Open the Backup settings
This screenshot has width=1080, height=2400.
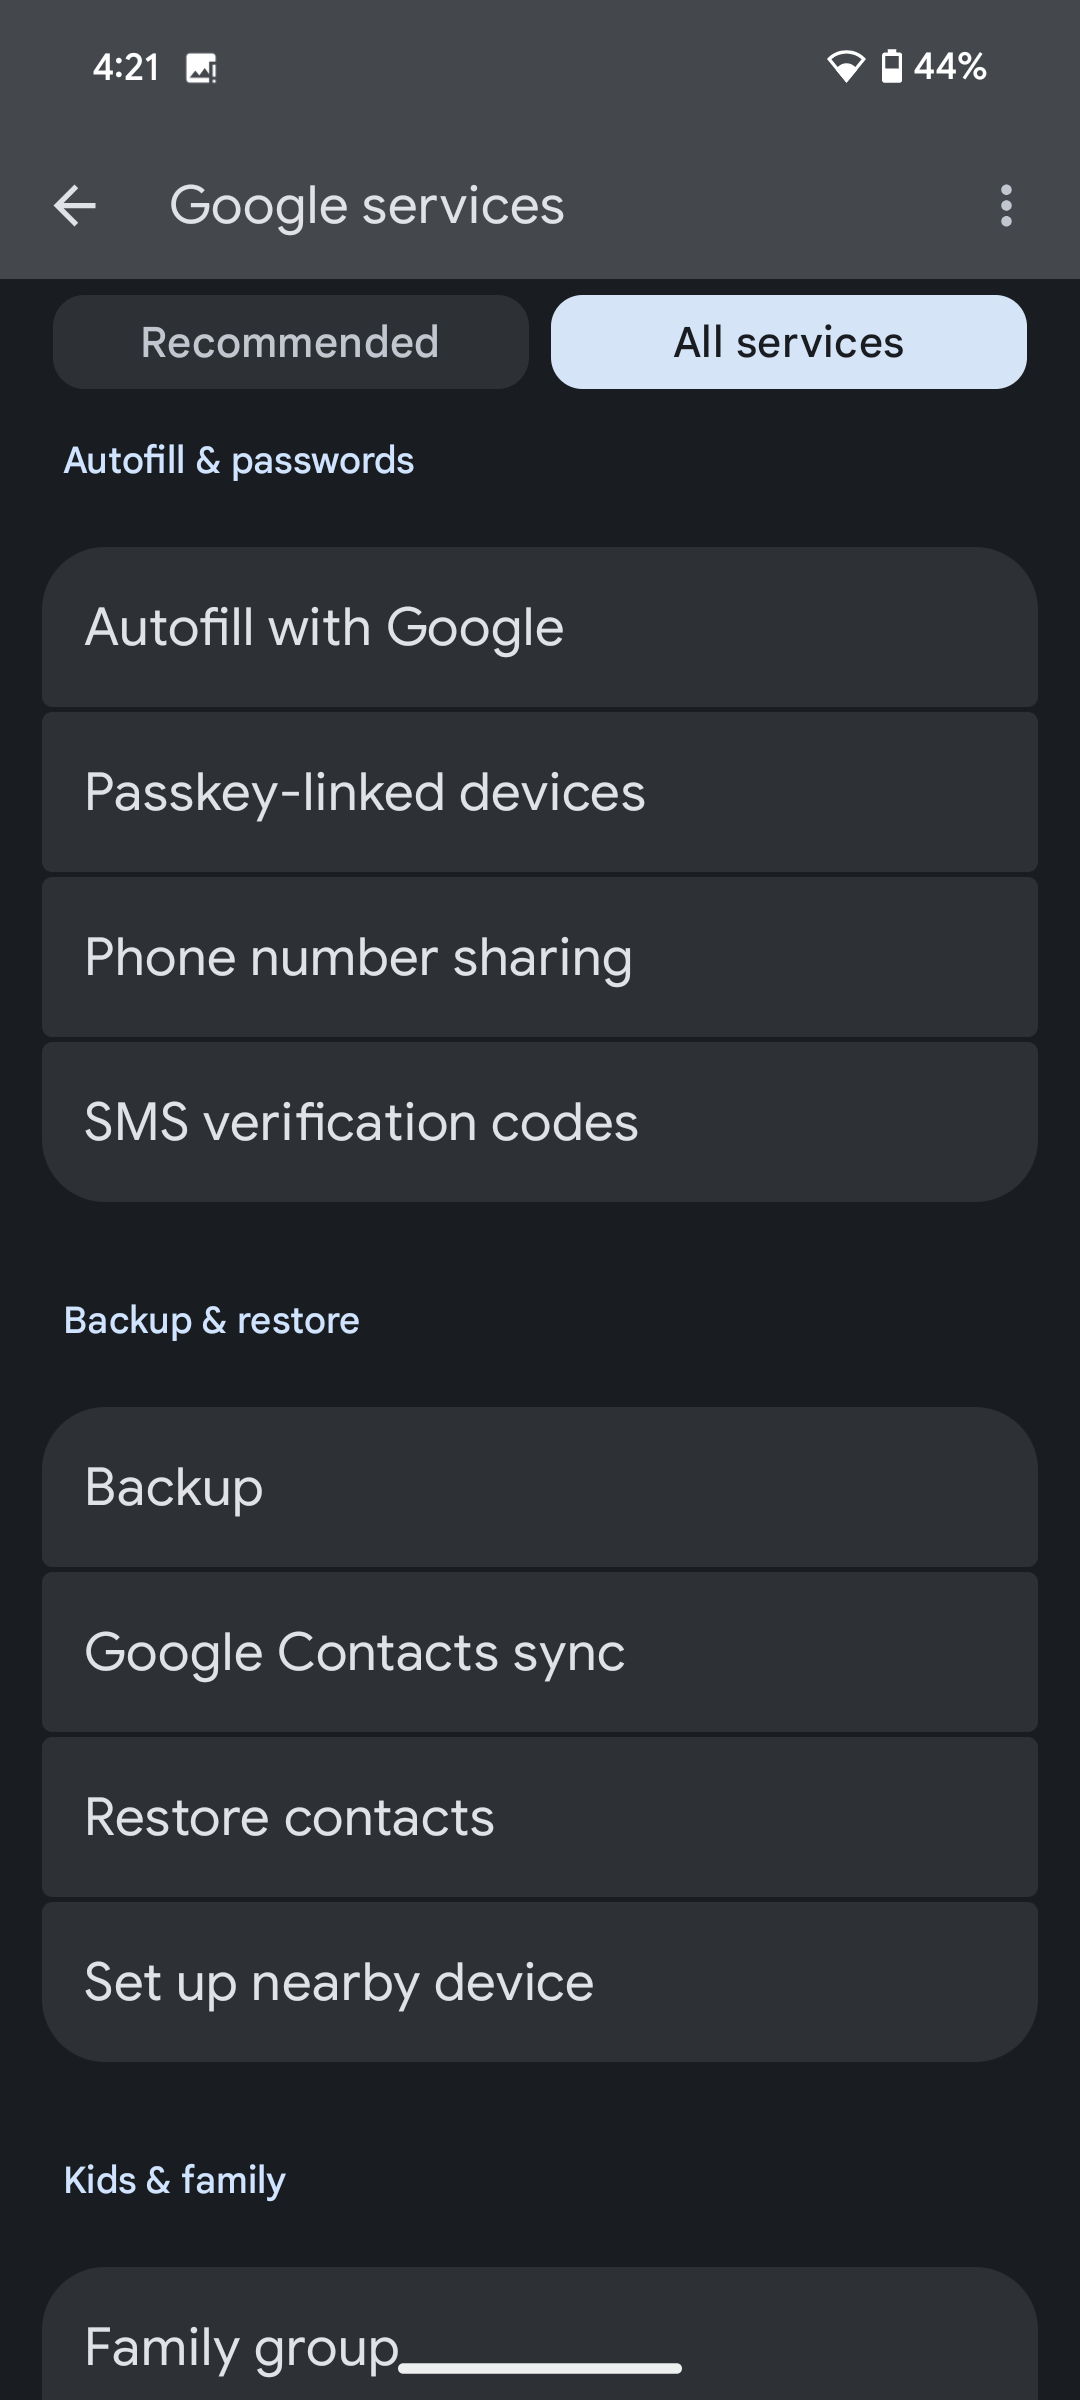(540, 1487)
